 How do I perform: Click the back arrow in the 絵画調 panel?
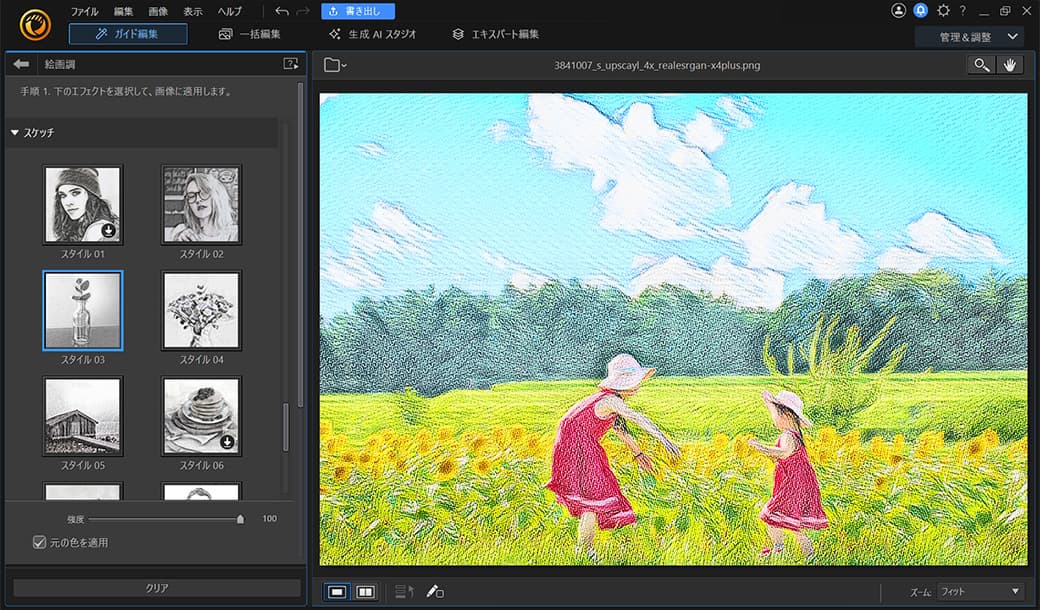(21, 62)
